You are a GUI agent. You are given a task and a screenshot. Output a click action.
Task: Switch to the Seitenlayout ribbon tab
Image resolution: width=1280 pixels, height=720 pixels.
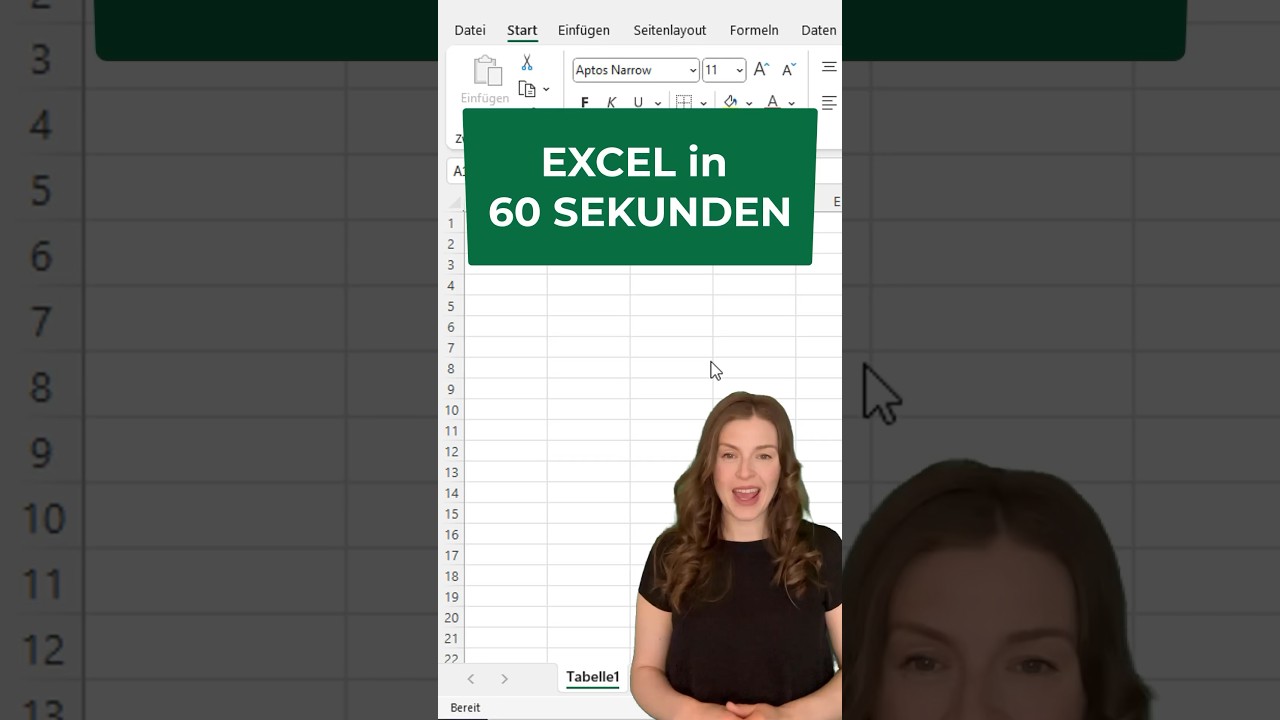[x=670, y=30]
